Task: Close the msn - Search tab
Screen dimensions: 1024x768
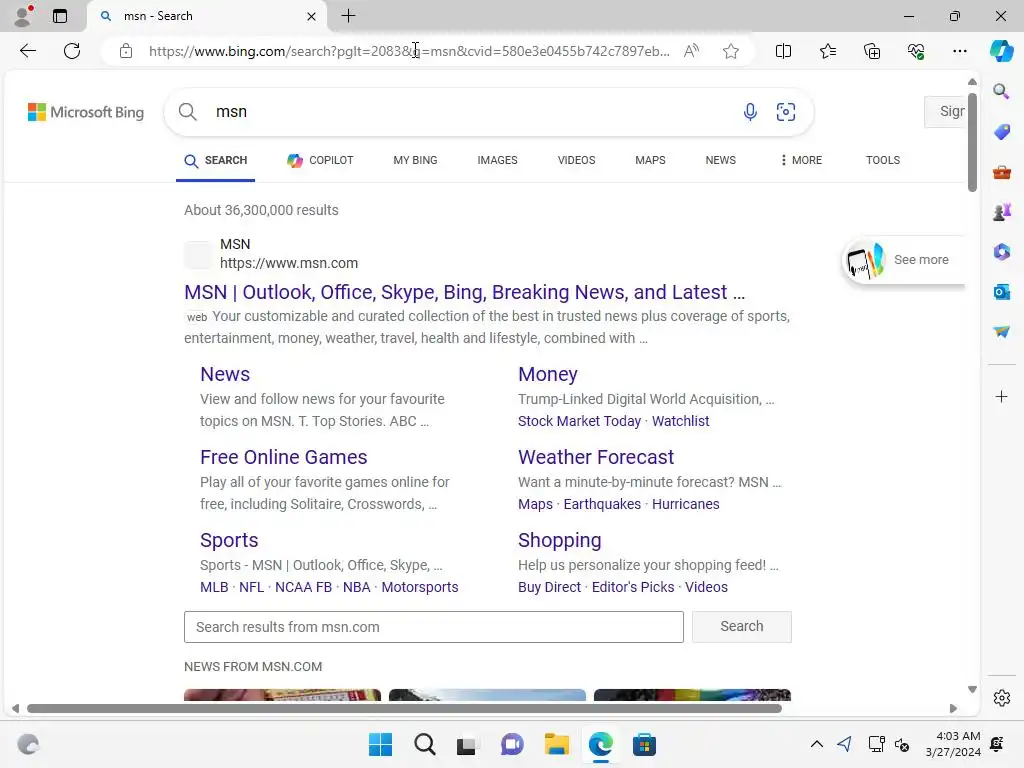Action: (312, 16)
